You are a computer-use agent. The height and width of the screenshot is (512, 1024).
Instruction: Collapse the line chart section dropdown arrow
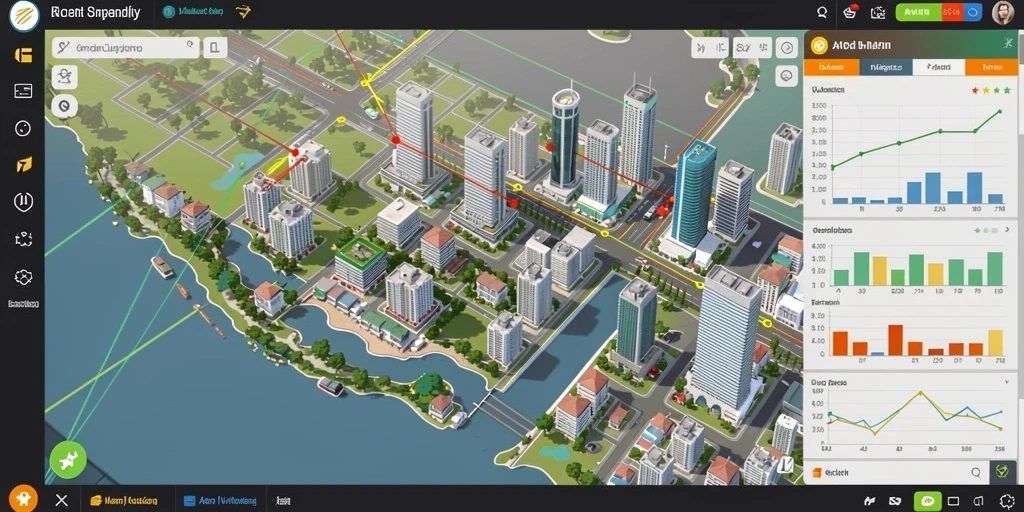pyautogui.click(x=1006, y=382)
